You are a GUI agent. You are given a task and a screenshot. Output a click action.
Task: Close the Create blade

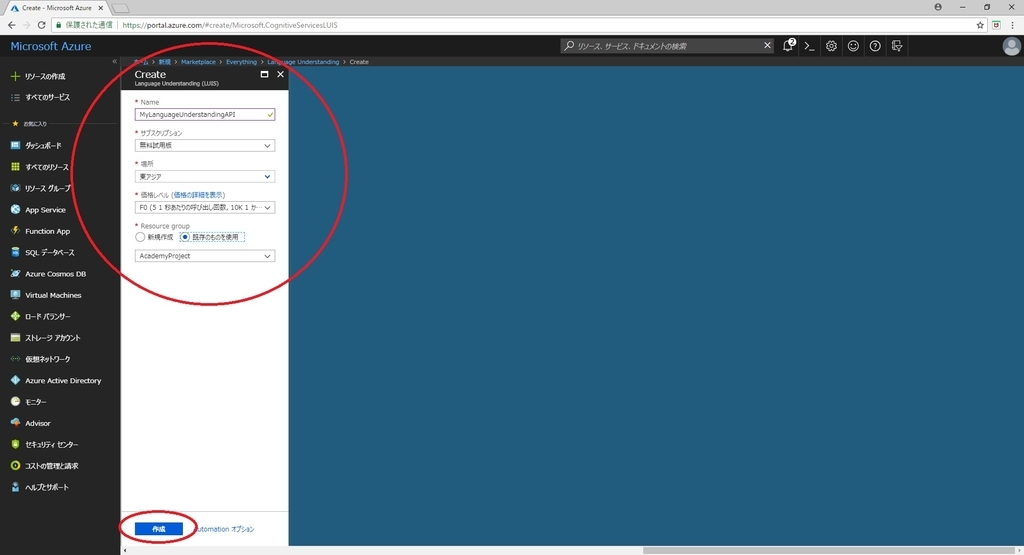(x=280, y=74)
